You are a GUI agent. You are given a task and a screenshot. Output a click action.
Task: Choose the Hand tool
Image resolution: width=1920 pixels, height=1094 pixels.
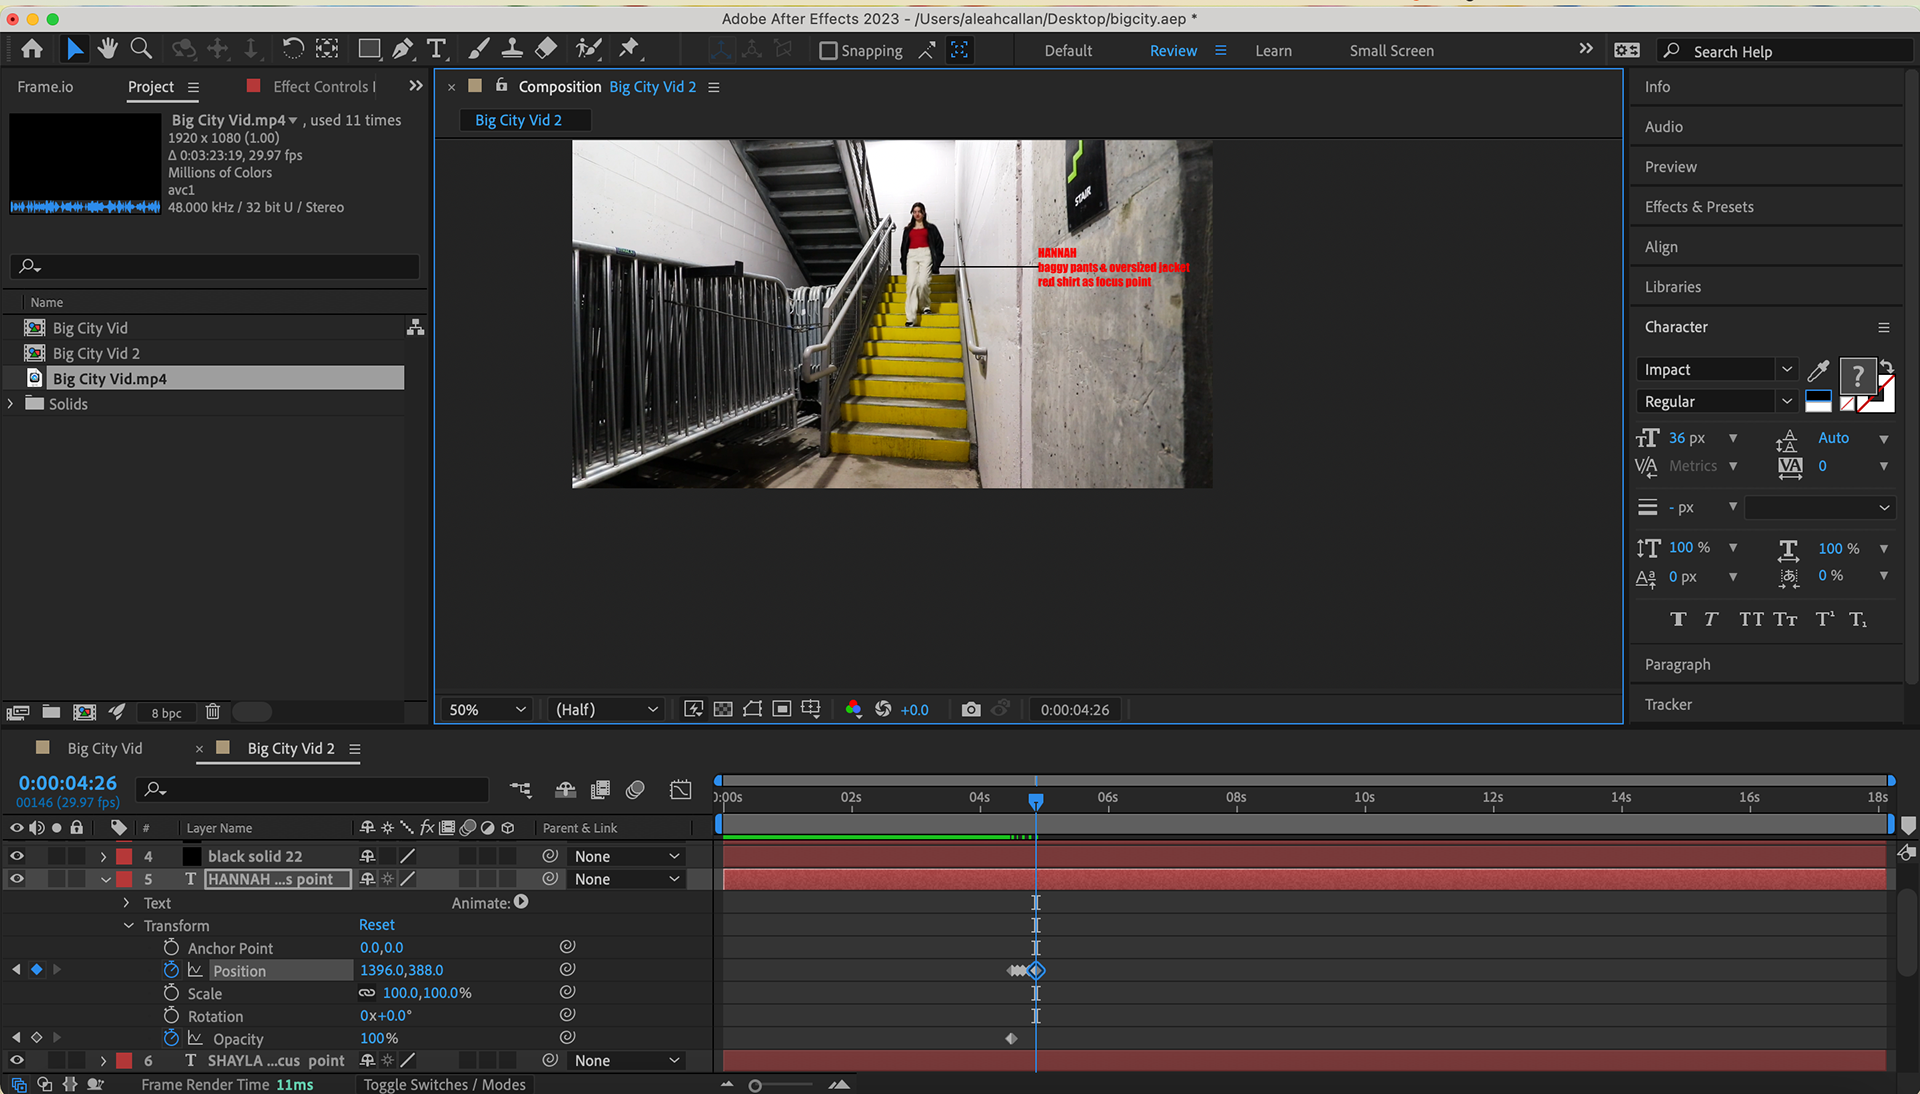[x=108, y=49]
